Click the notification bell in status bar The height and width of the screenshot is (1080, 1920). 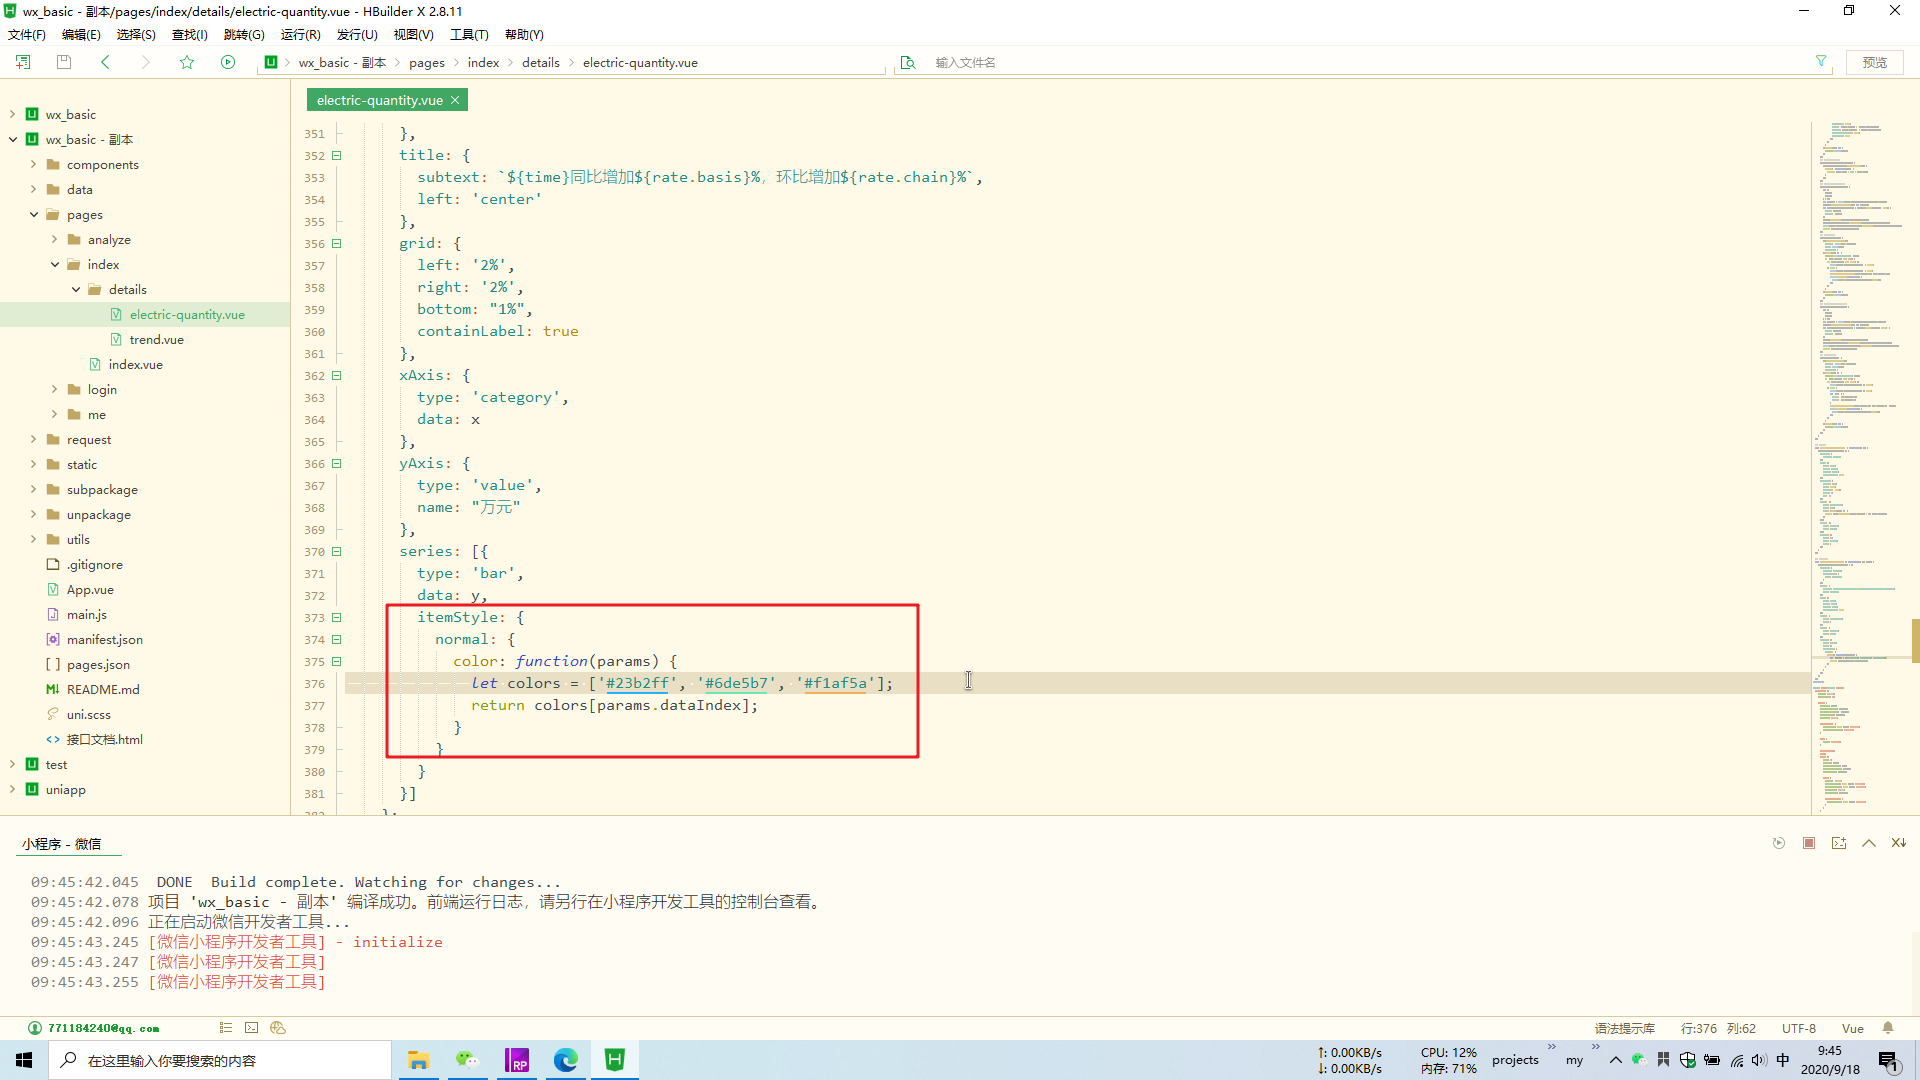pos(1888,1028)
